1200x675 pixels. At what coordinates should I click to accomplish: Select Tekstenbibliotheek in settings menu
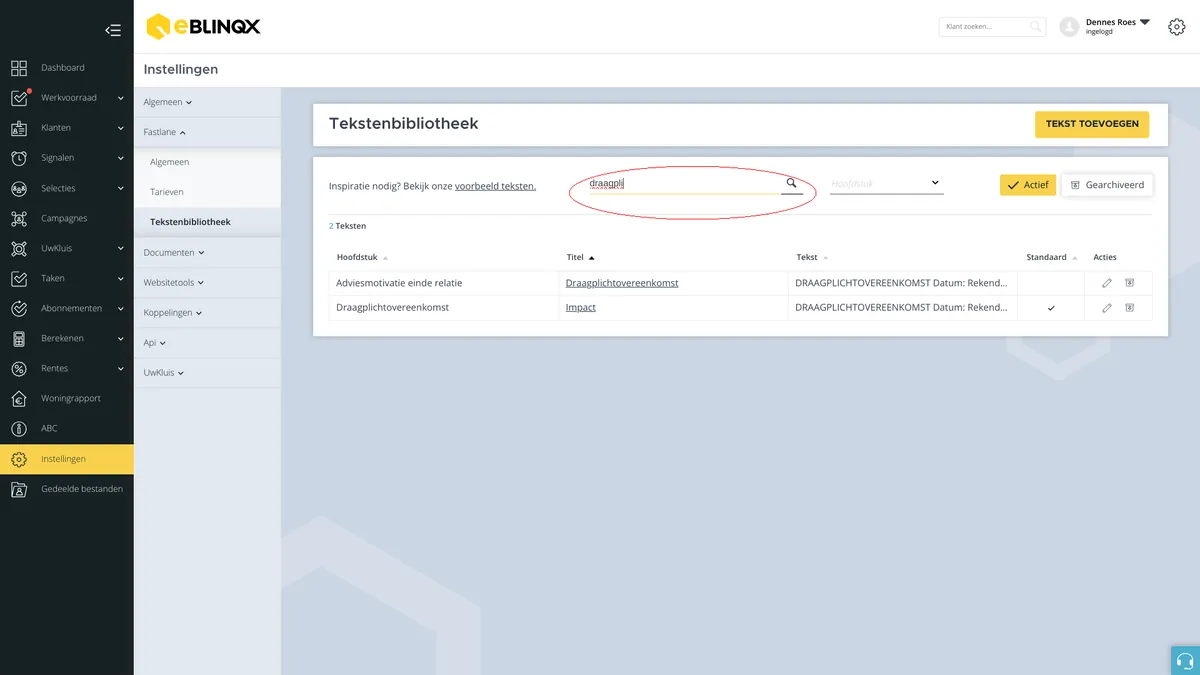coord(190,222)
